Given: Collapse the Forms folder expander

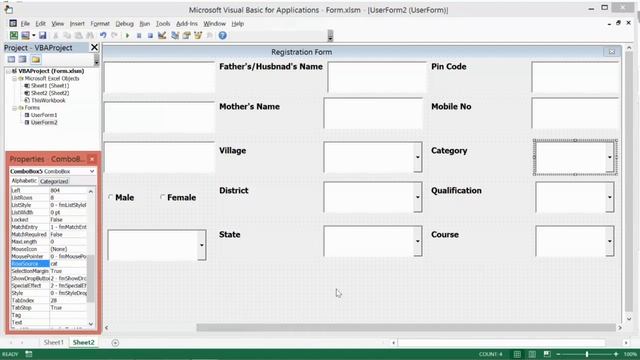Looking at the screenshot, I should [x=14, y=108].
